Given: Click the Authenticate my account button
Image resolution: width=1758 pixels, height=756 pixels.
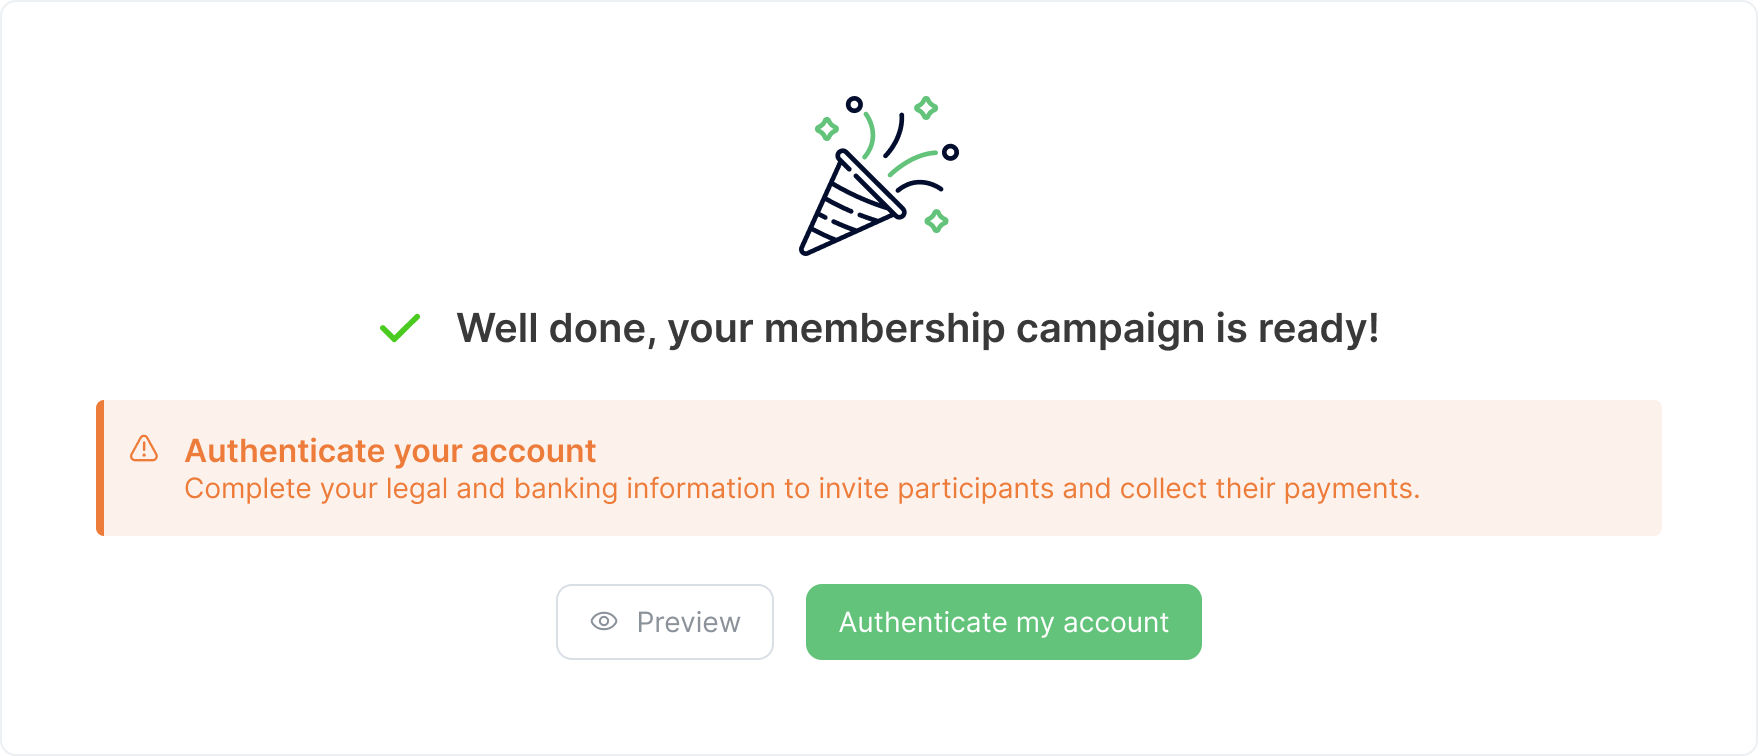Looking at the screenshot, I should 1003,621.
